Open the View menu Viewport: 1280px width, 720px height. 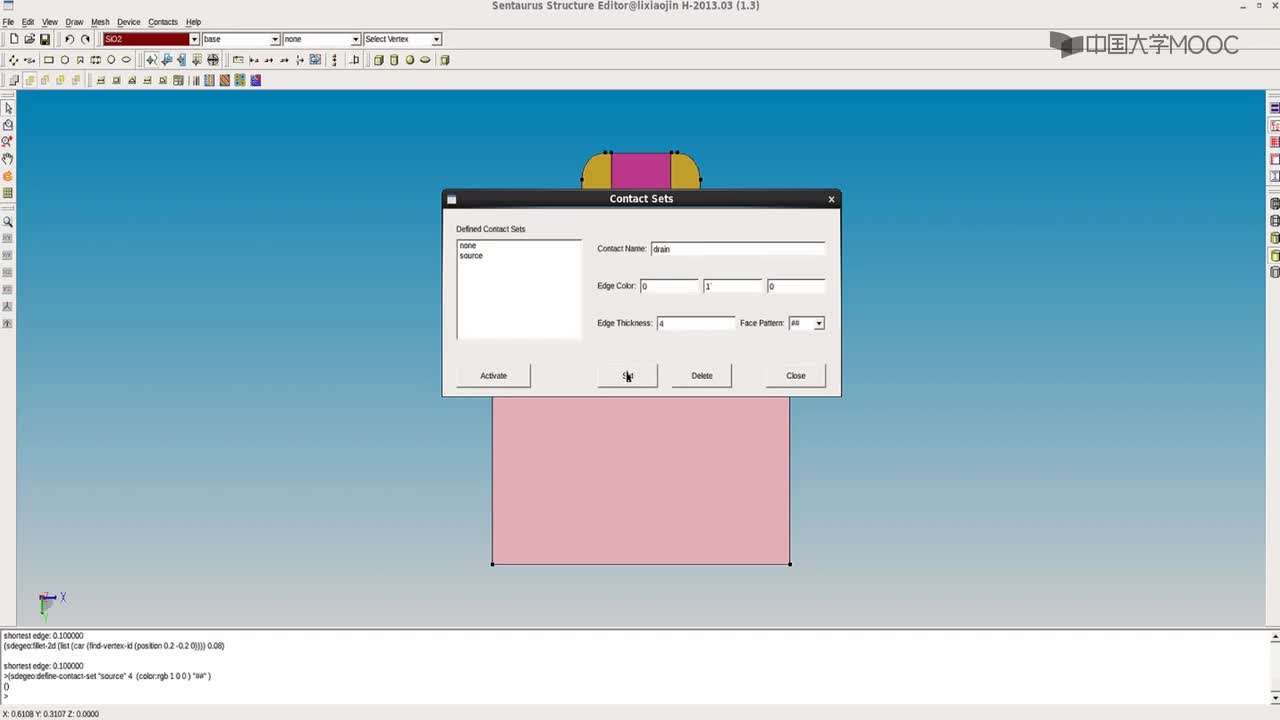49,22
